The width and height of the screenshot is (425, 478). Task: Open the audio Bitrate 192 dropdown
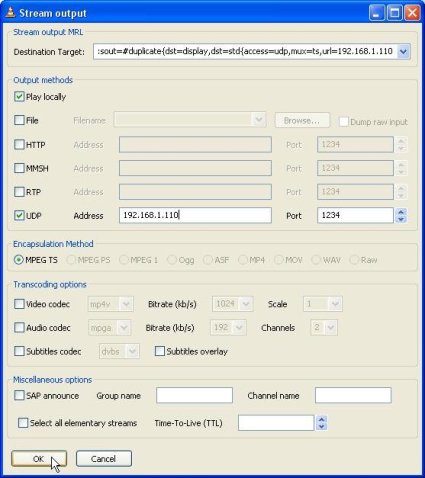click(228, 327)
